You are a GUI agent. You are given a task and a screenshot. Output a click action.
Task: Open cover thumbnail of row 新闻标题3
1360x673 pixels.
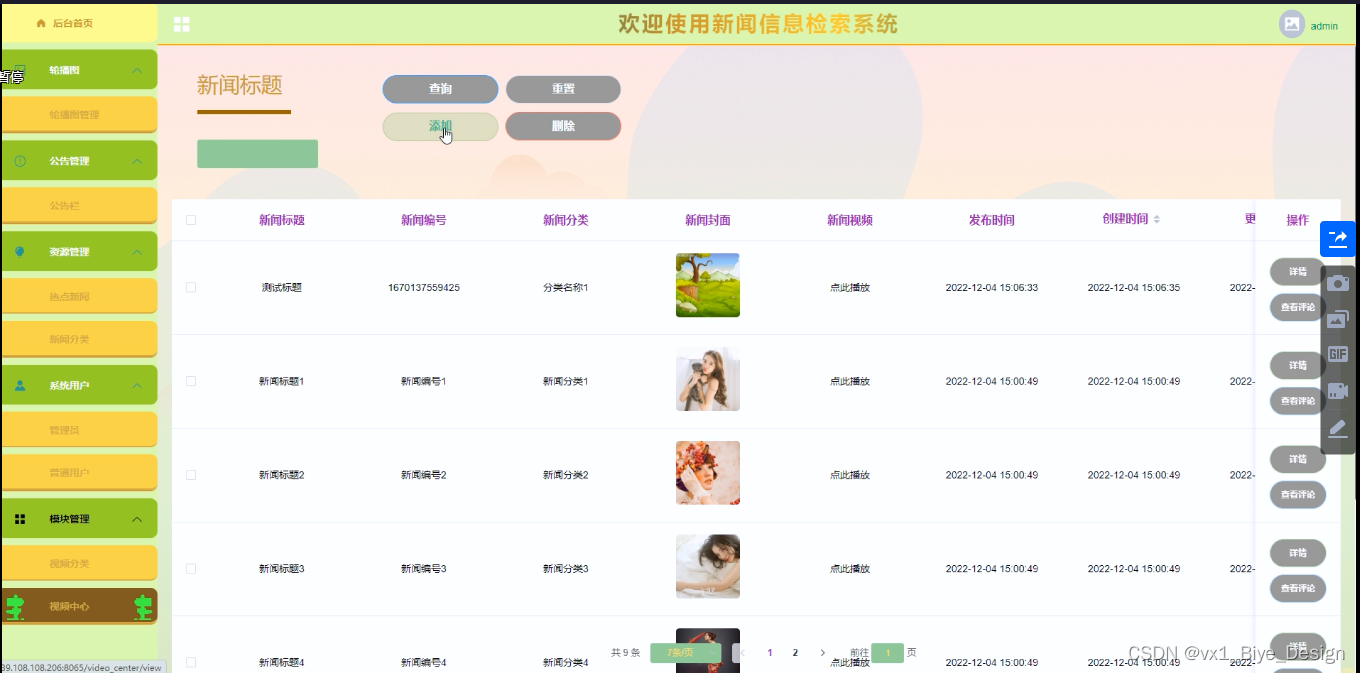(x=708, y=566)
